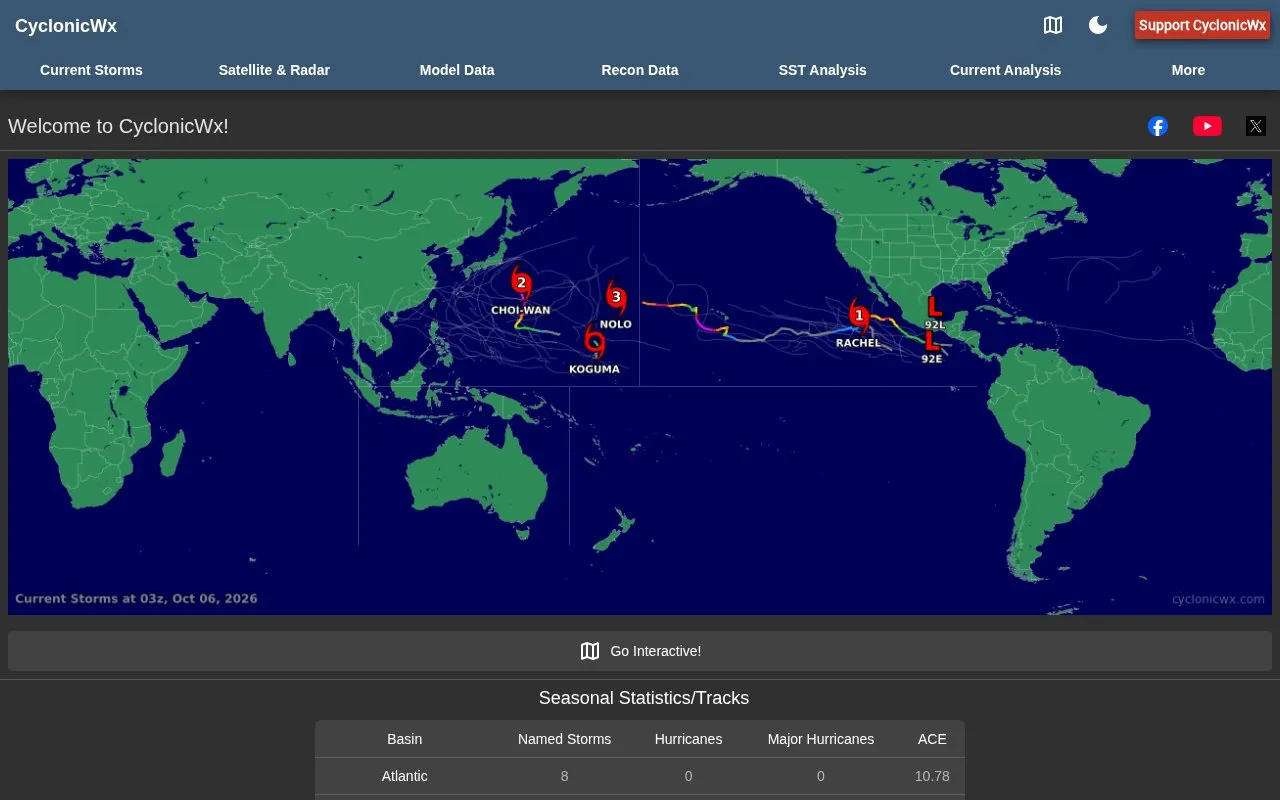Select the NOLO storm icon
The height and width of the screenshot is (800, 1280).
[616, 297]
